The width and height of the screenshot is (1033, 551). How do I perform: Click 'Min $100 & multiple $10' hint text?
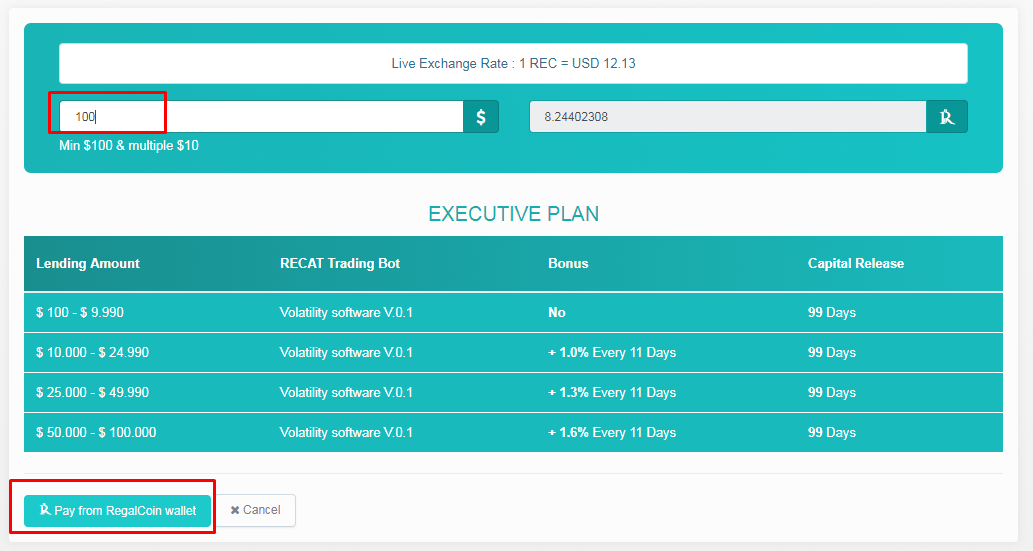pyautogui.click(x=129, y=146)
